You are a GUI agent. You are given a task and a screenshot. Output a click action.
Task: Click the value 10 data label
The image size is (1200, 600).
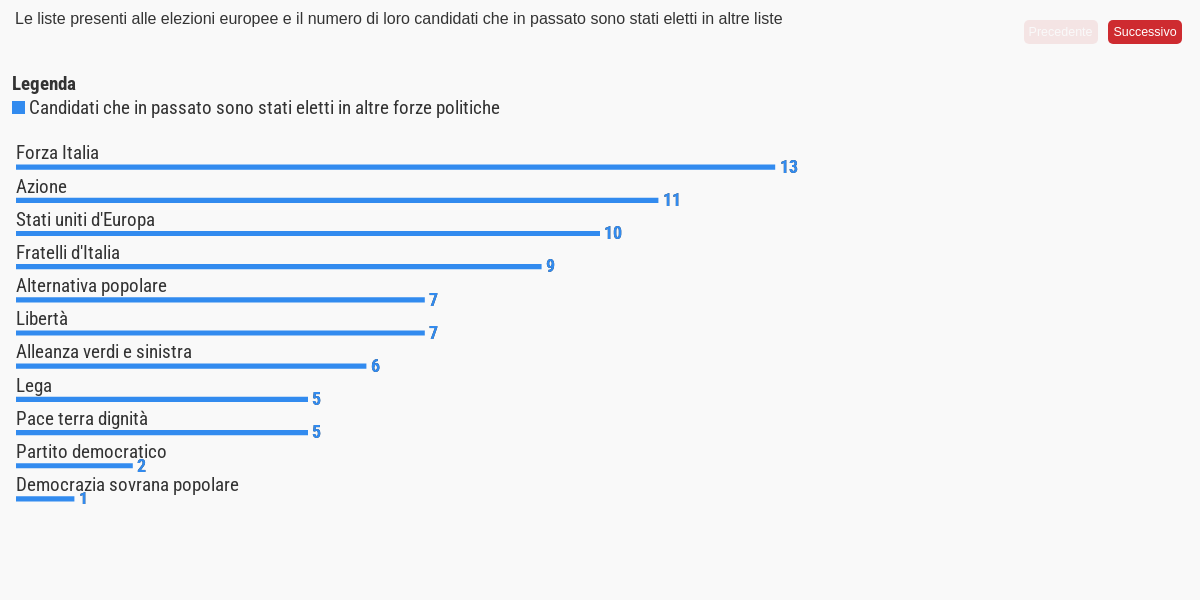coord(613,233)
